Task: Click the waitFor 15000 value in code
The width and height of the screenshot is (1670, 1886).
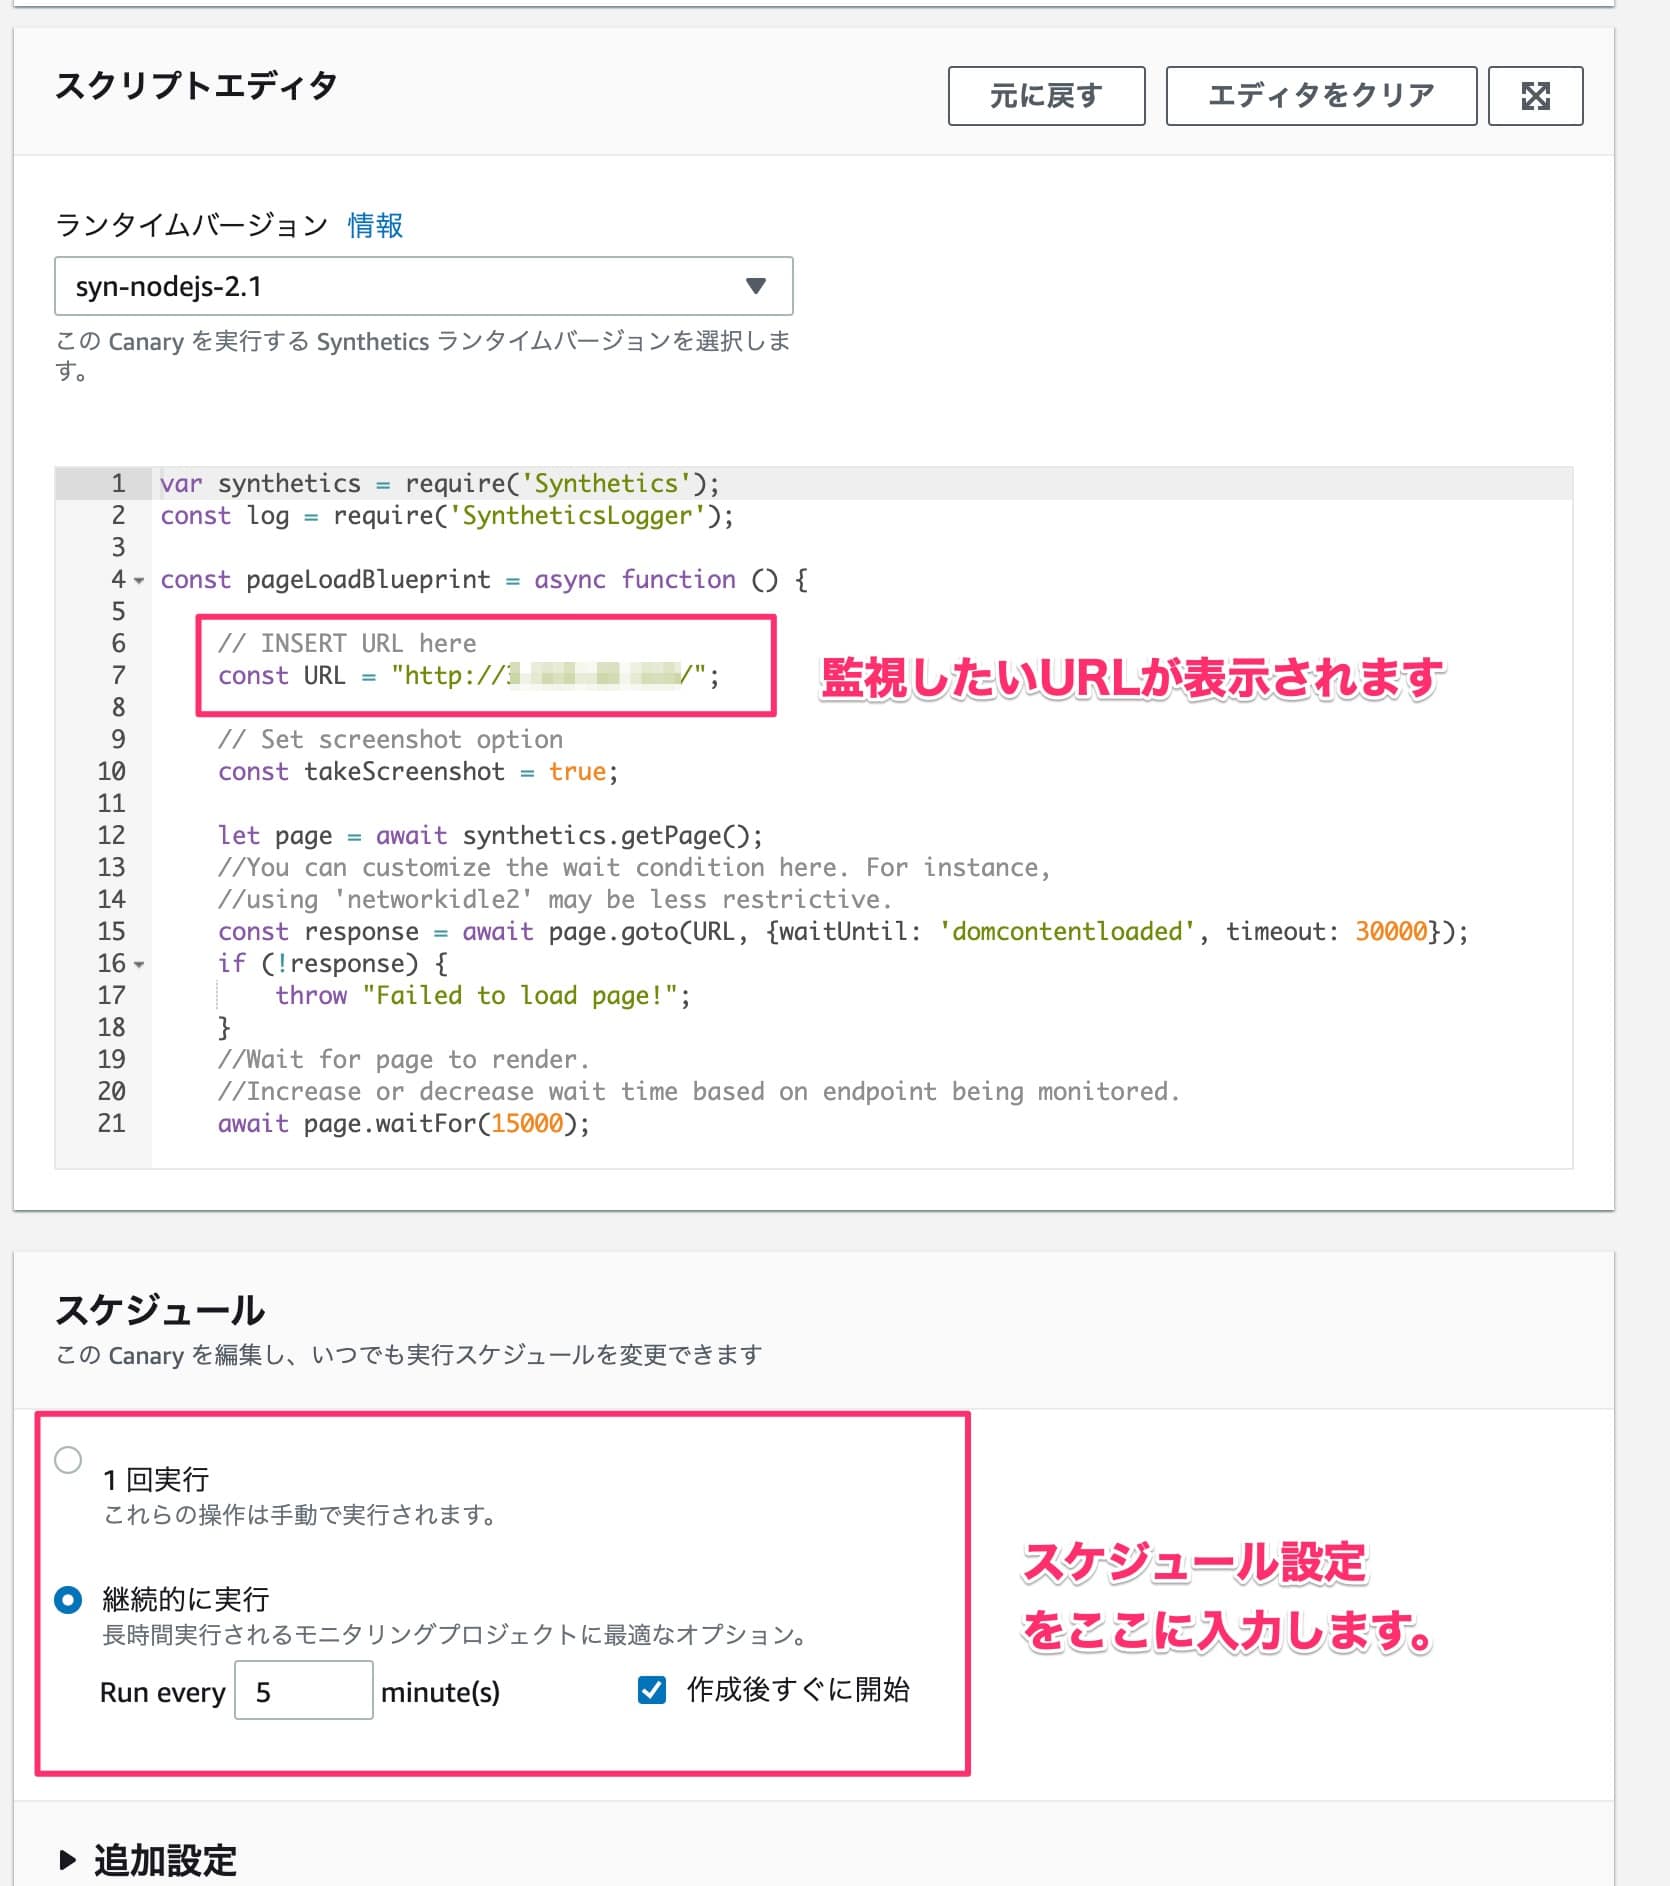Action: (x=527, y=1124)
